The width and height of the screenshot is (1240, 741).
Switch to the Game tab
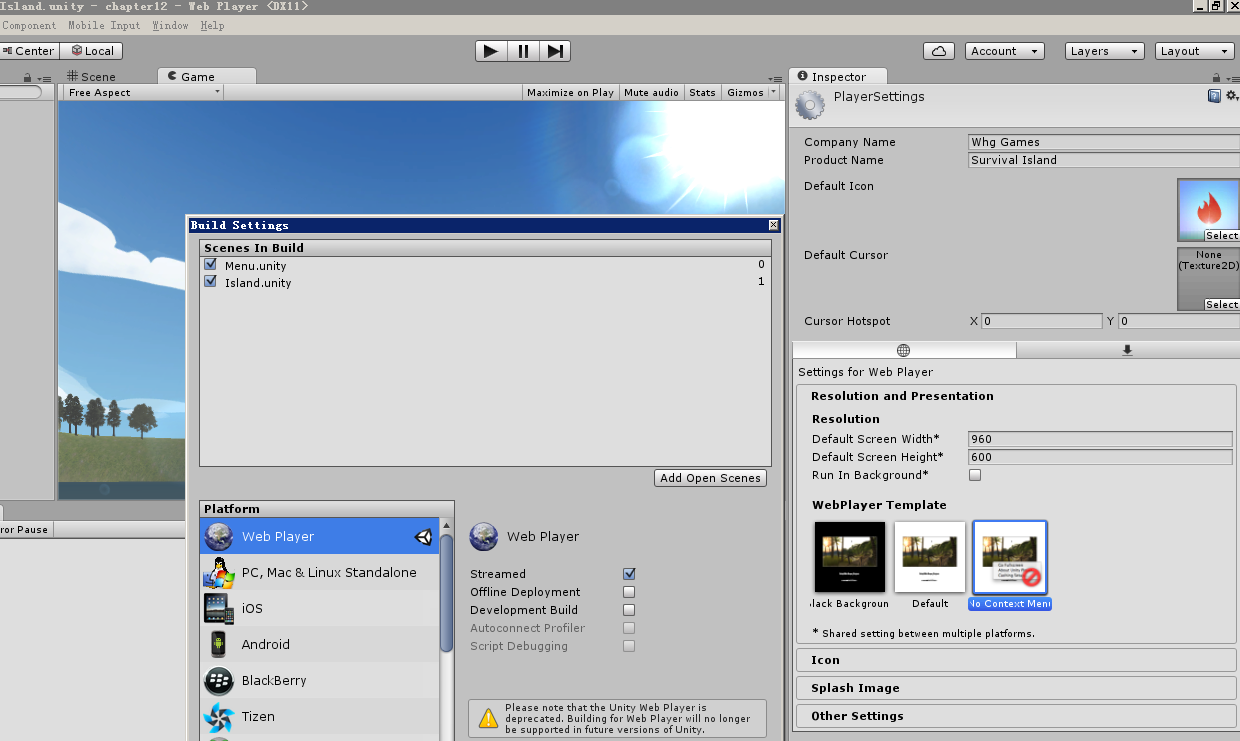click(x=206, y=76)
